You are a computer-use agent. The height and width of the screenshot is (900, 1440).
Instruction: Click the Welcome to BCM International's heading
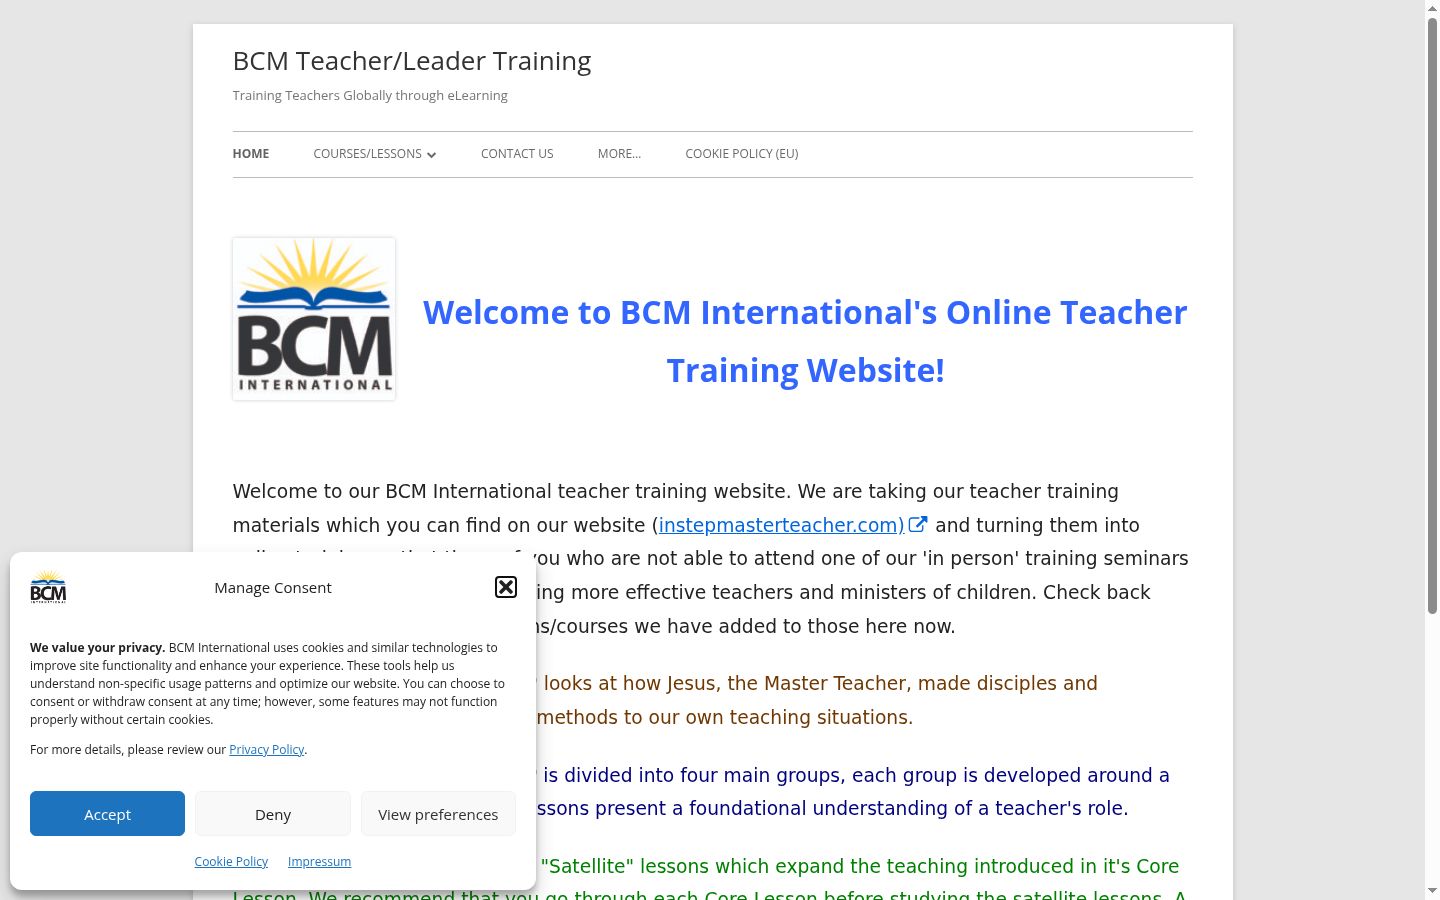[805, 341]
